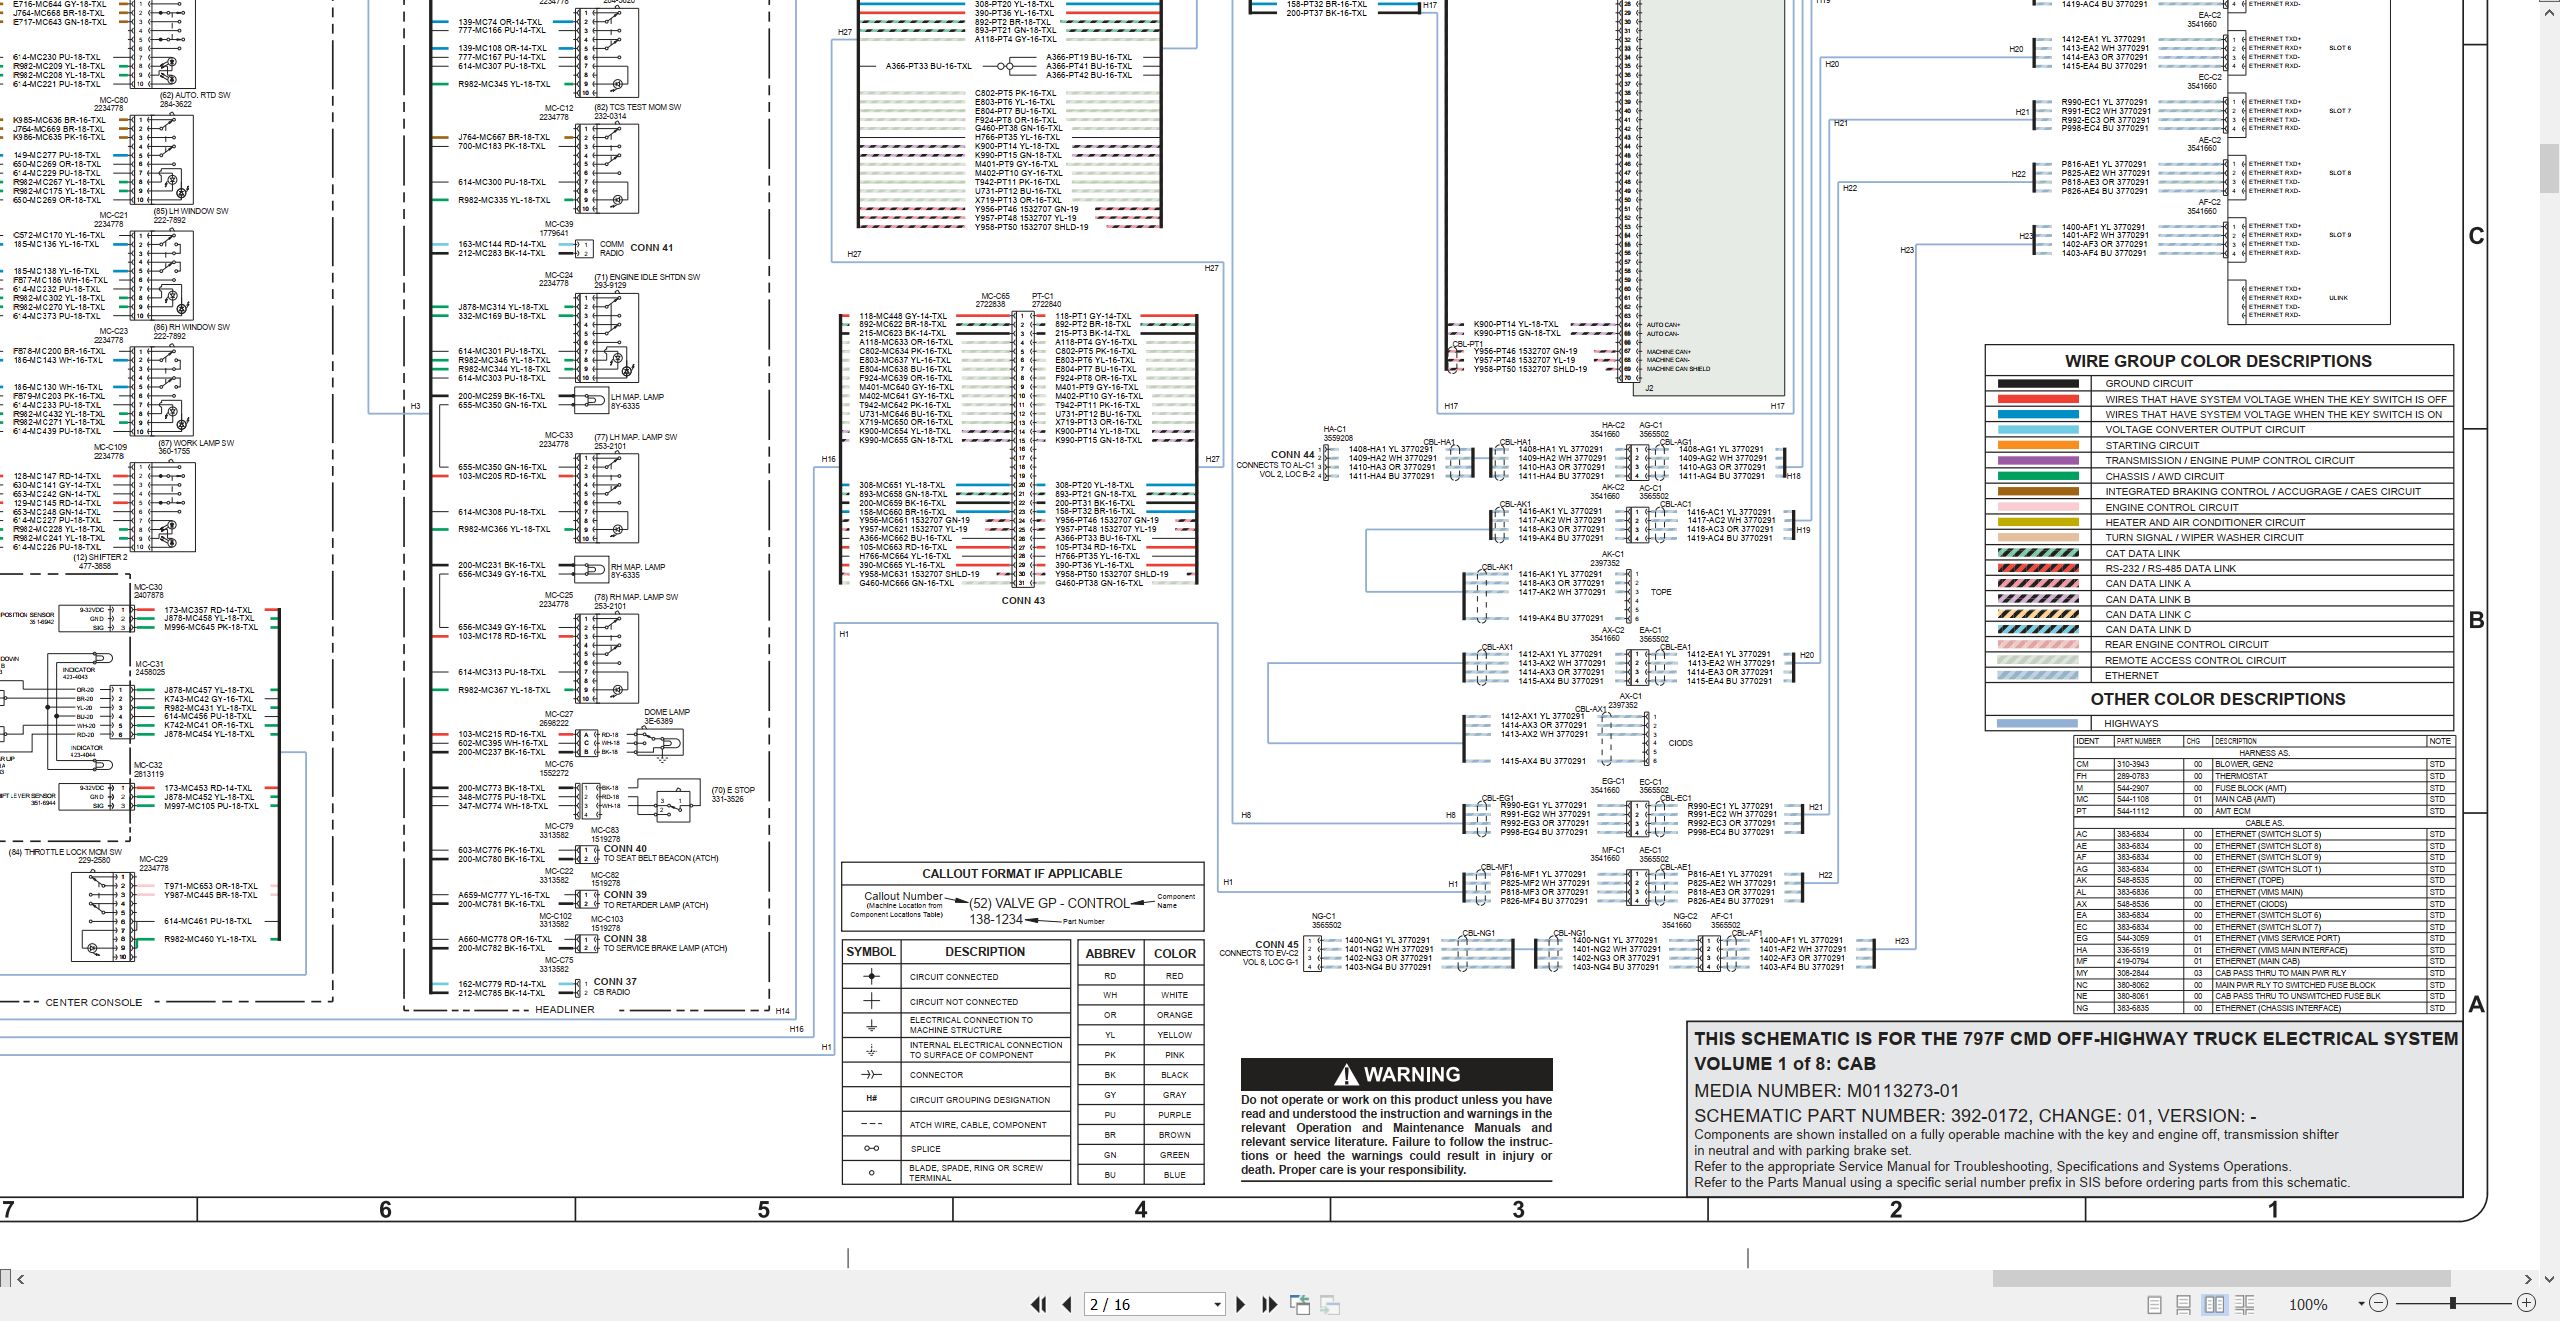This screenshot has width=2560, height=1321.
Task: Click the previous view icon
Action: pos(1300,1304)
